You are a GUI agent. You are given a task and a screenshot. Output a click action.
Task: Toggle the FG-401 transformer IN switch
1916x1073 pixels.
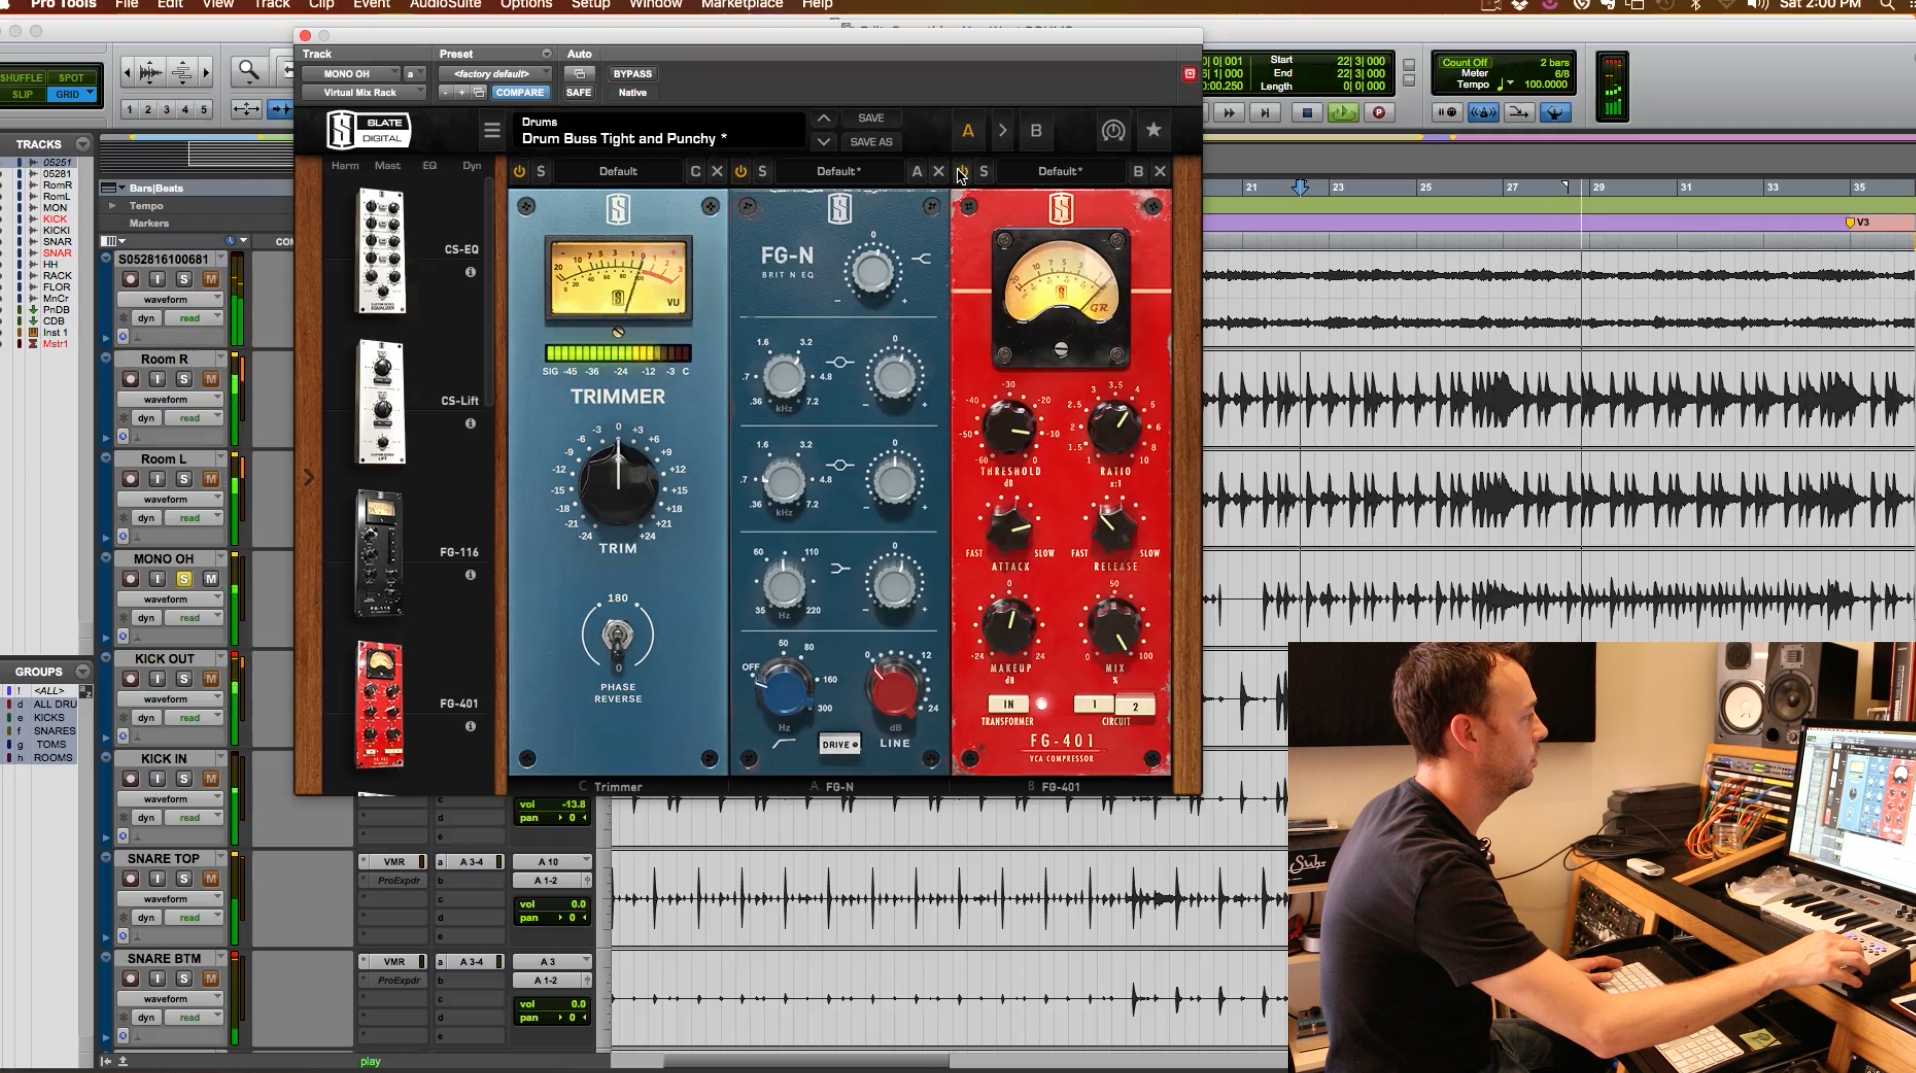(x=1008, y=704)
